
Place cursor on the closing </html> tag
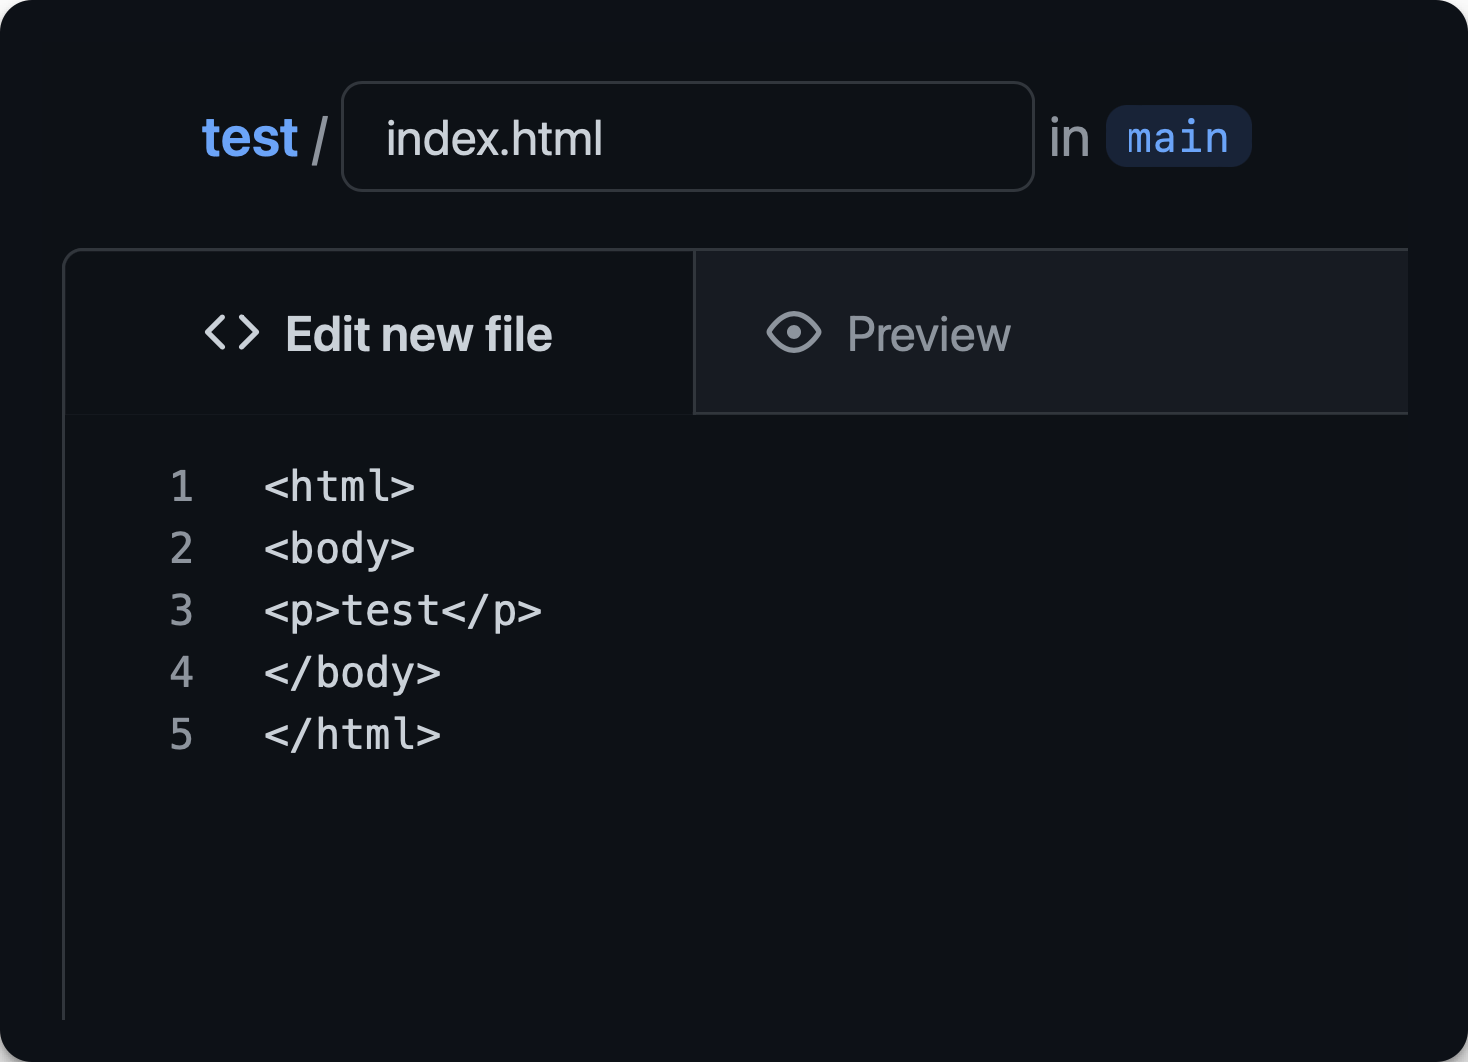[352, 735]
